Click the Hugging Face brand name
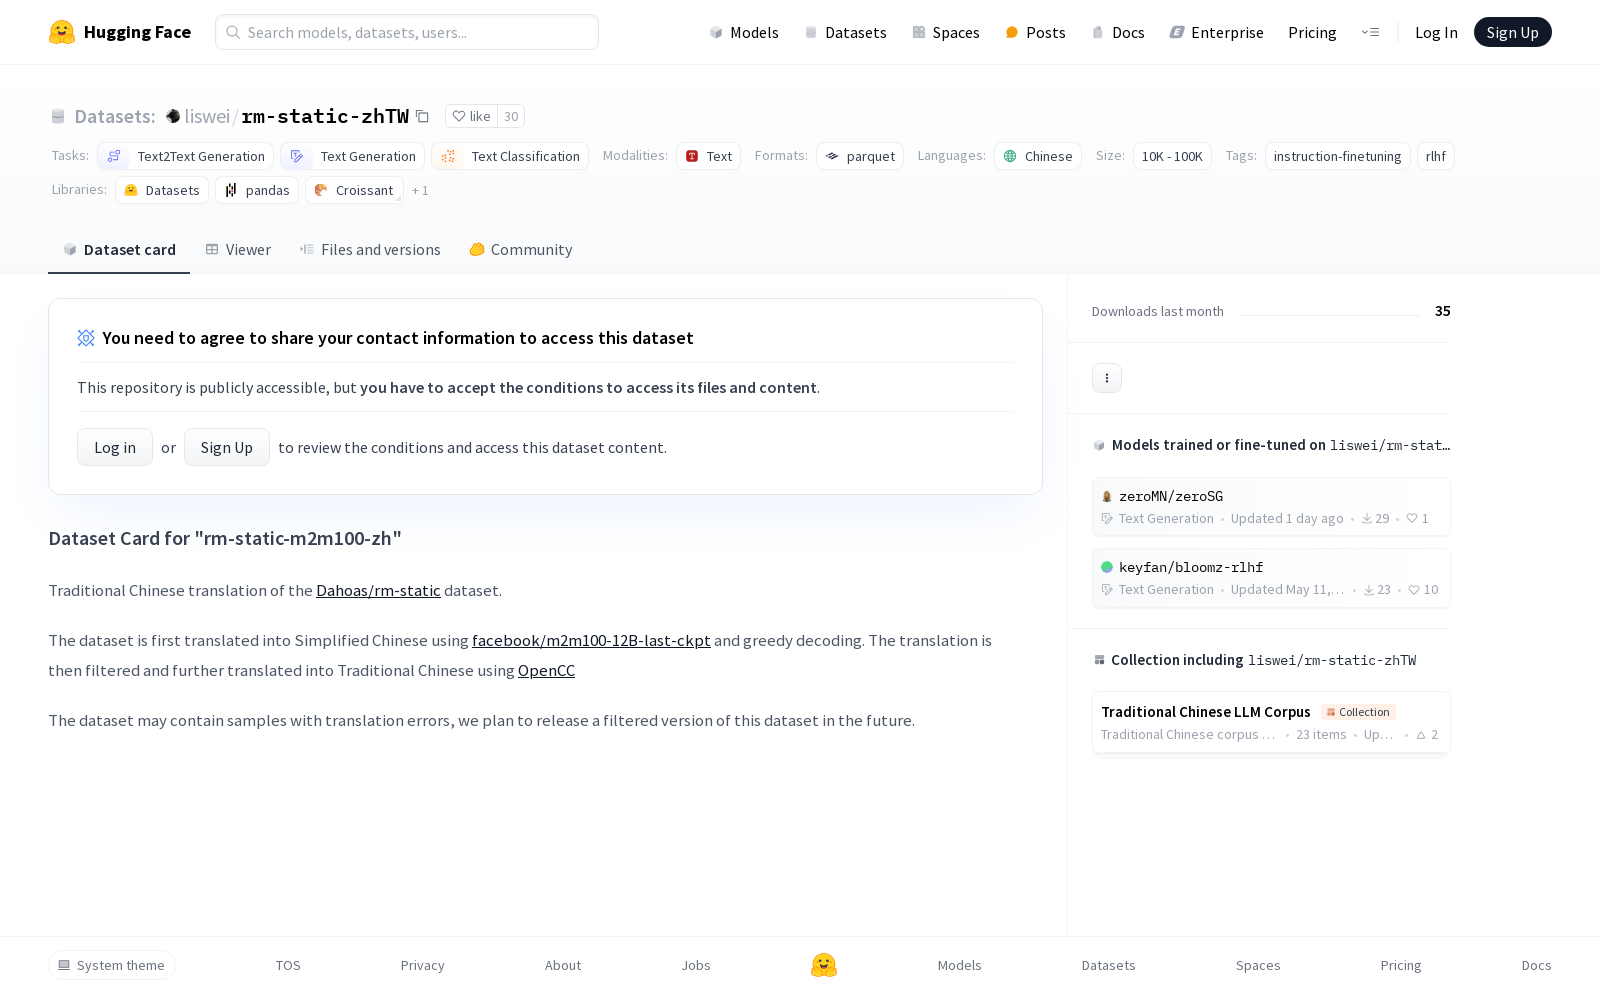Screen dimensions: 1600x1000 tap(137, 32)
